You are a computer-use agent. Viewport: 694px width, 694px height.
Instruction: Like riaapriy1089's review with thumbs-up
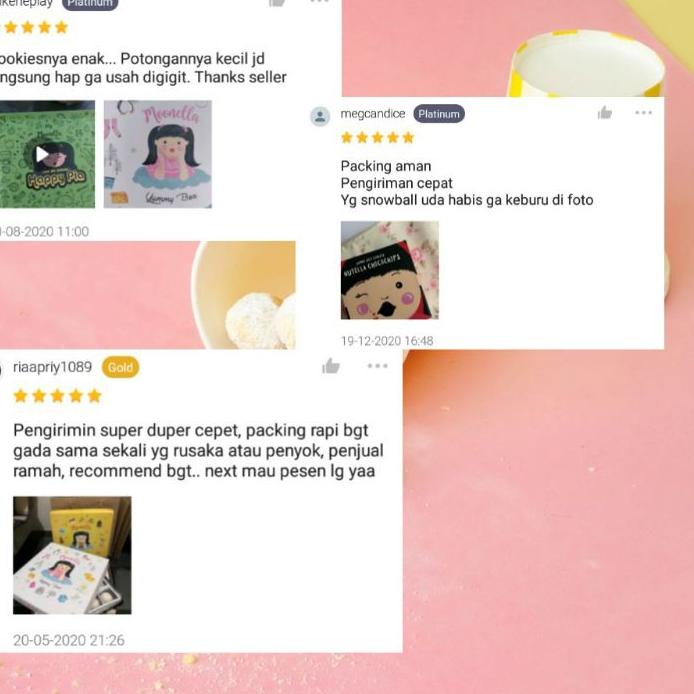(331, 366)
